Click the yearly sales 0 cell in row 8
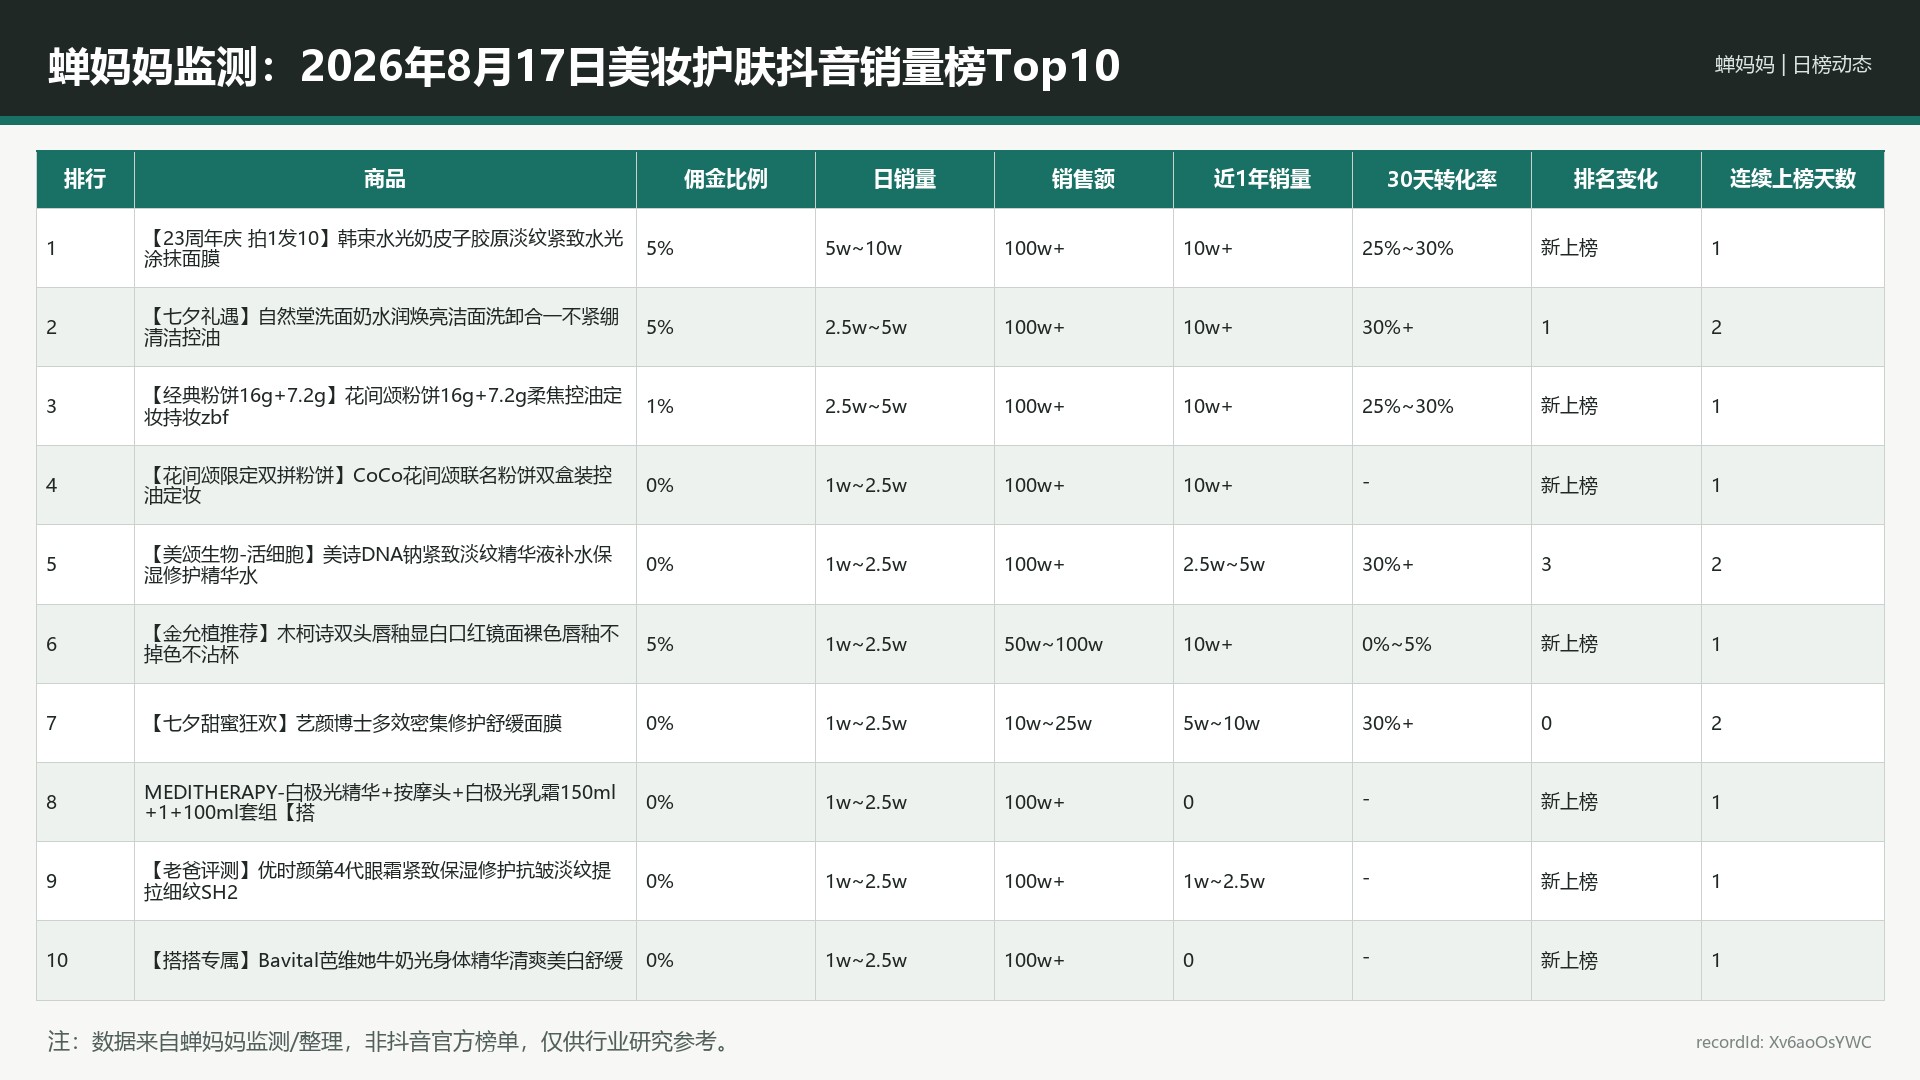 coord(1263,802)
